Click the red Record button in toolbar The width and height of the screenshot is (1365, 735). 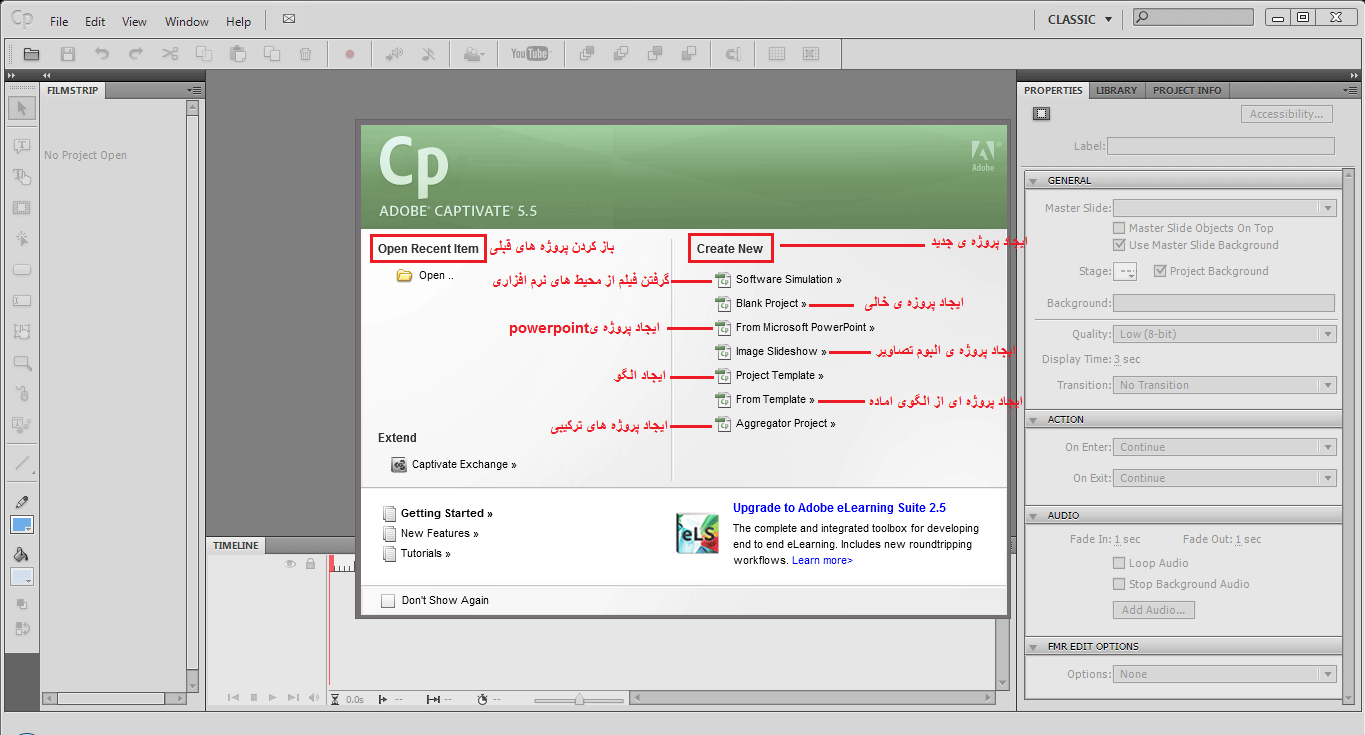[x=350, y=54]
